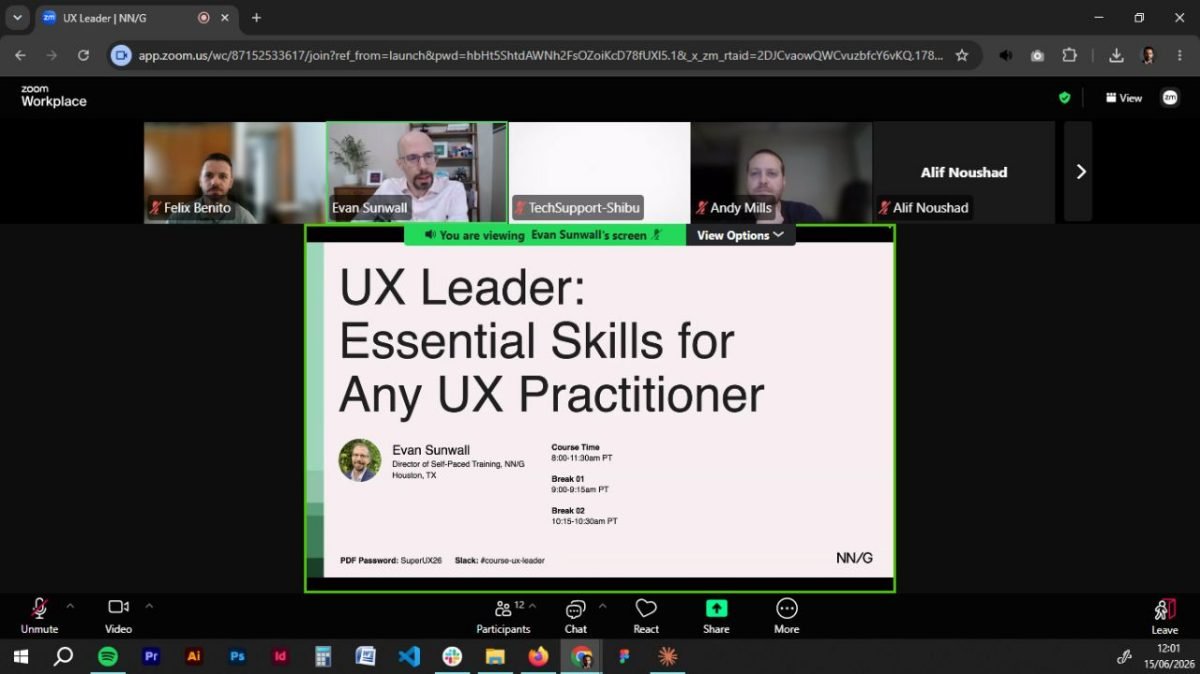
Task: Open a new browser tab
Action: (256, 18)
